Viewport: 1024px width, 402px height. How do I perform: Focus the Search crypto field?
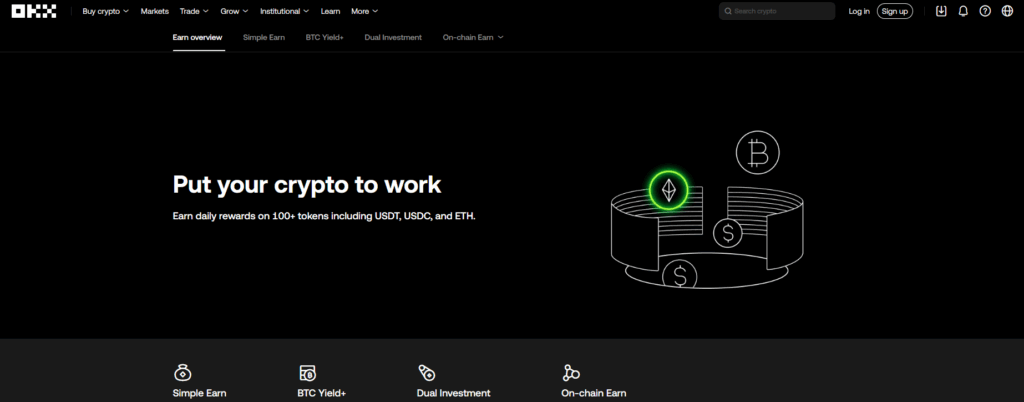click(x=780, y=11)
